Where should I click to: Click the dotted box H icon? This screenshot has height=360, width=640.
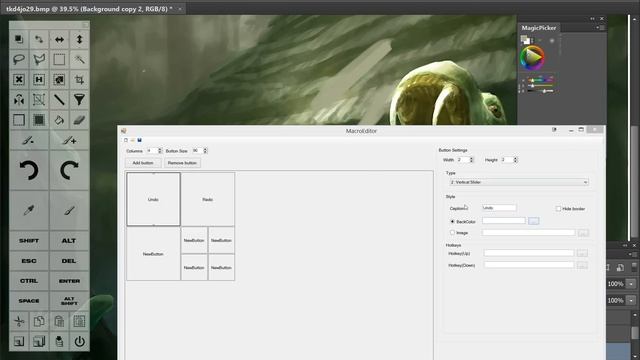point(39,80)
